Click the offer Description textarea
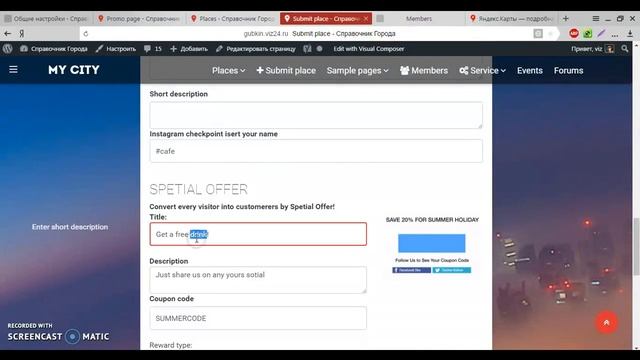 [x=258, y=280]
